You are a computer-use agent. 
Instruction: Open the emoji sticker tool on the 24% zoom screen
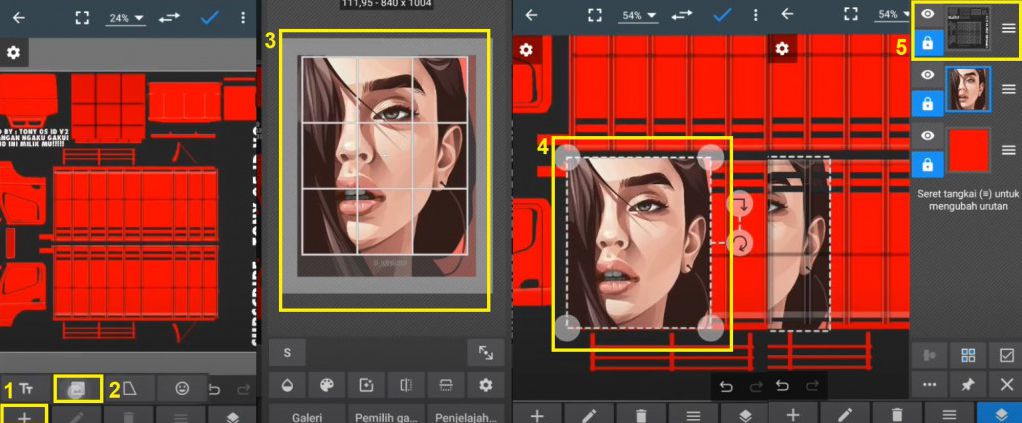(182, 388)
